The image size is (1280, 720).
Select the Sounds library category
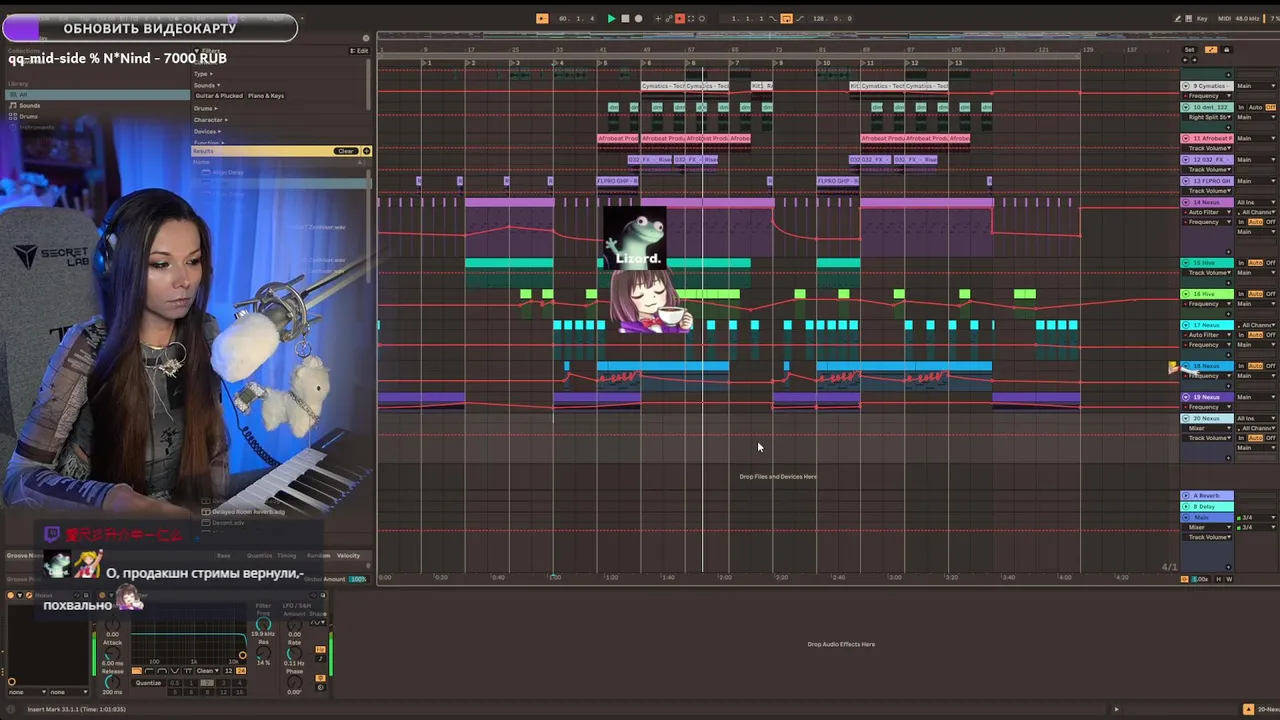(30, 105)
